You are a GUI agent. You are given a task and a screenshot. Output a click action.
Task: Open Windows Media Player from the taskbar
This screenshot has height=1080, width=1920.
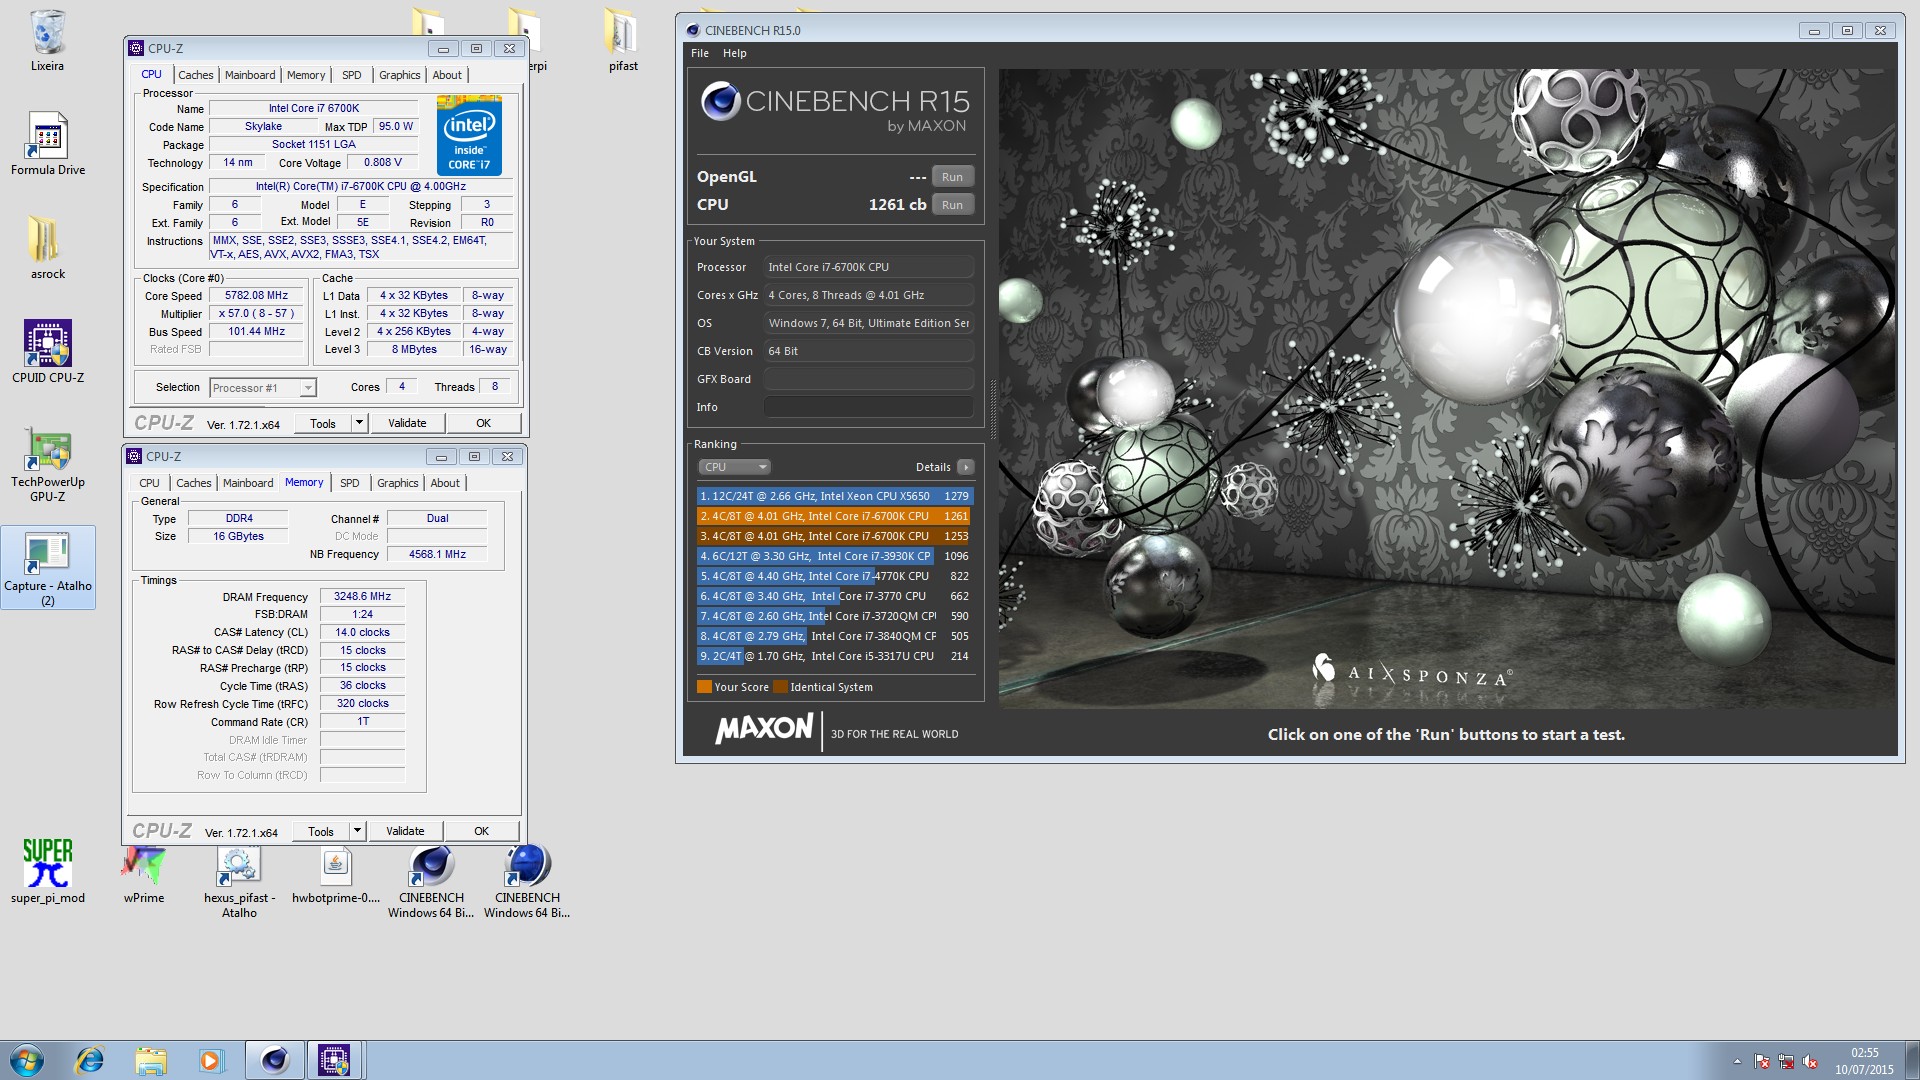pos(211,1060)
